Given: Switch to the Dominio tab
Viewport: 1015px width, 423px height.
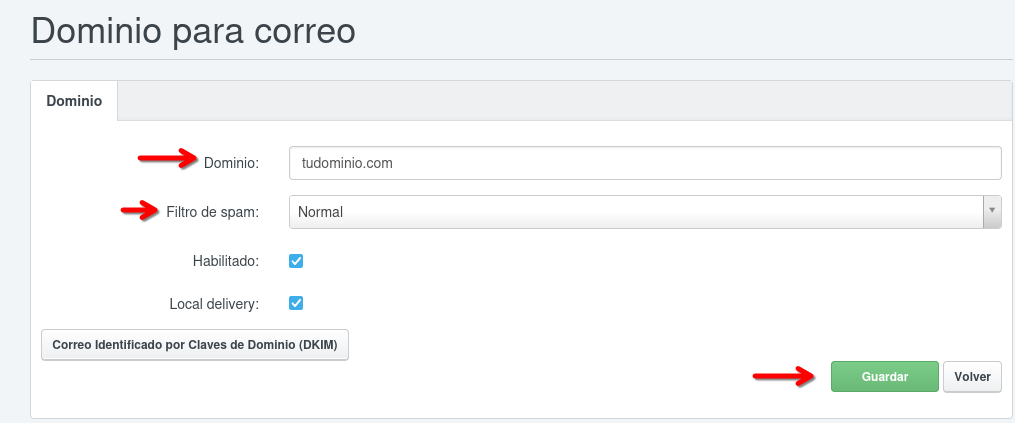Looking at the screenshot, I should (74, 101).
